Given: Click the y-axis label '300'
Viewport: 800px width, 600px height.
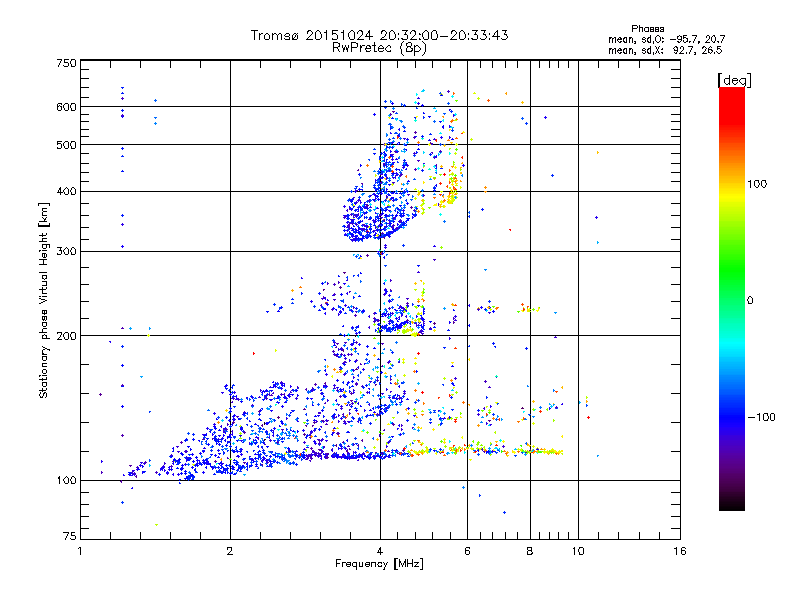Looking at the screenshot, I should (67, 252).
